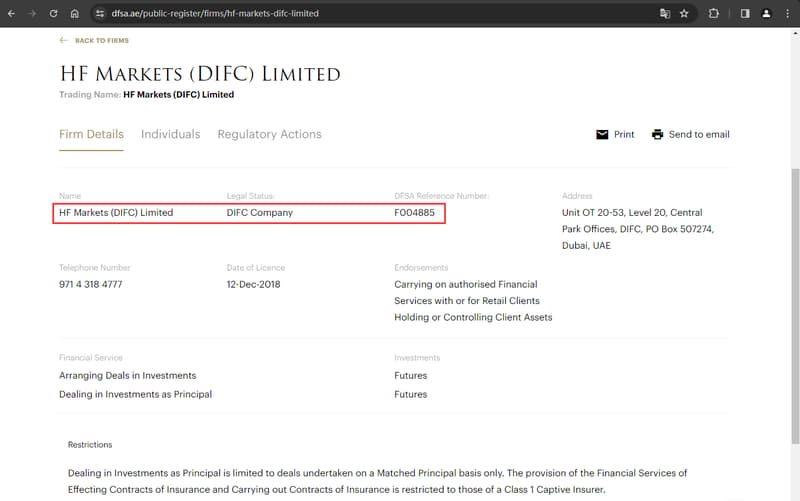Reload the page with the refresh icon

pos(53,14)
